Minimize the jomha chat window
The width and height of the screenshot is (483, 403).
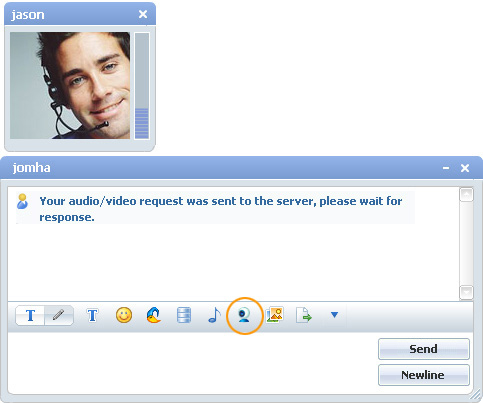[x=446, y=168]
